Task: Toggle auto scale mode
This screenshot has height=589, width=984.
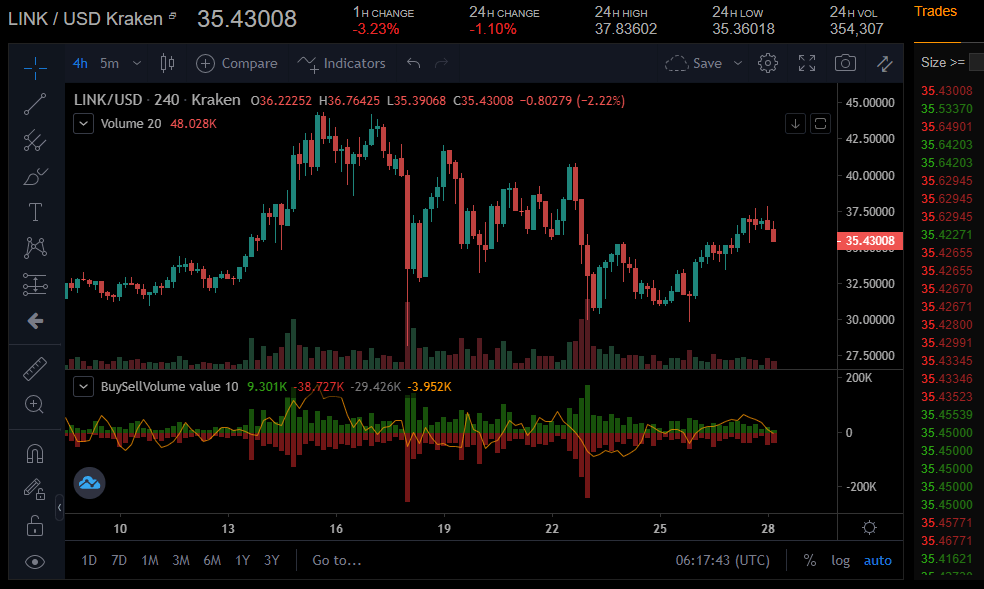Action: (877, 560)
